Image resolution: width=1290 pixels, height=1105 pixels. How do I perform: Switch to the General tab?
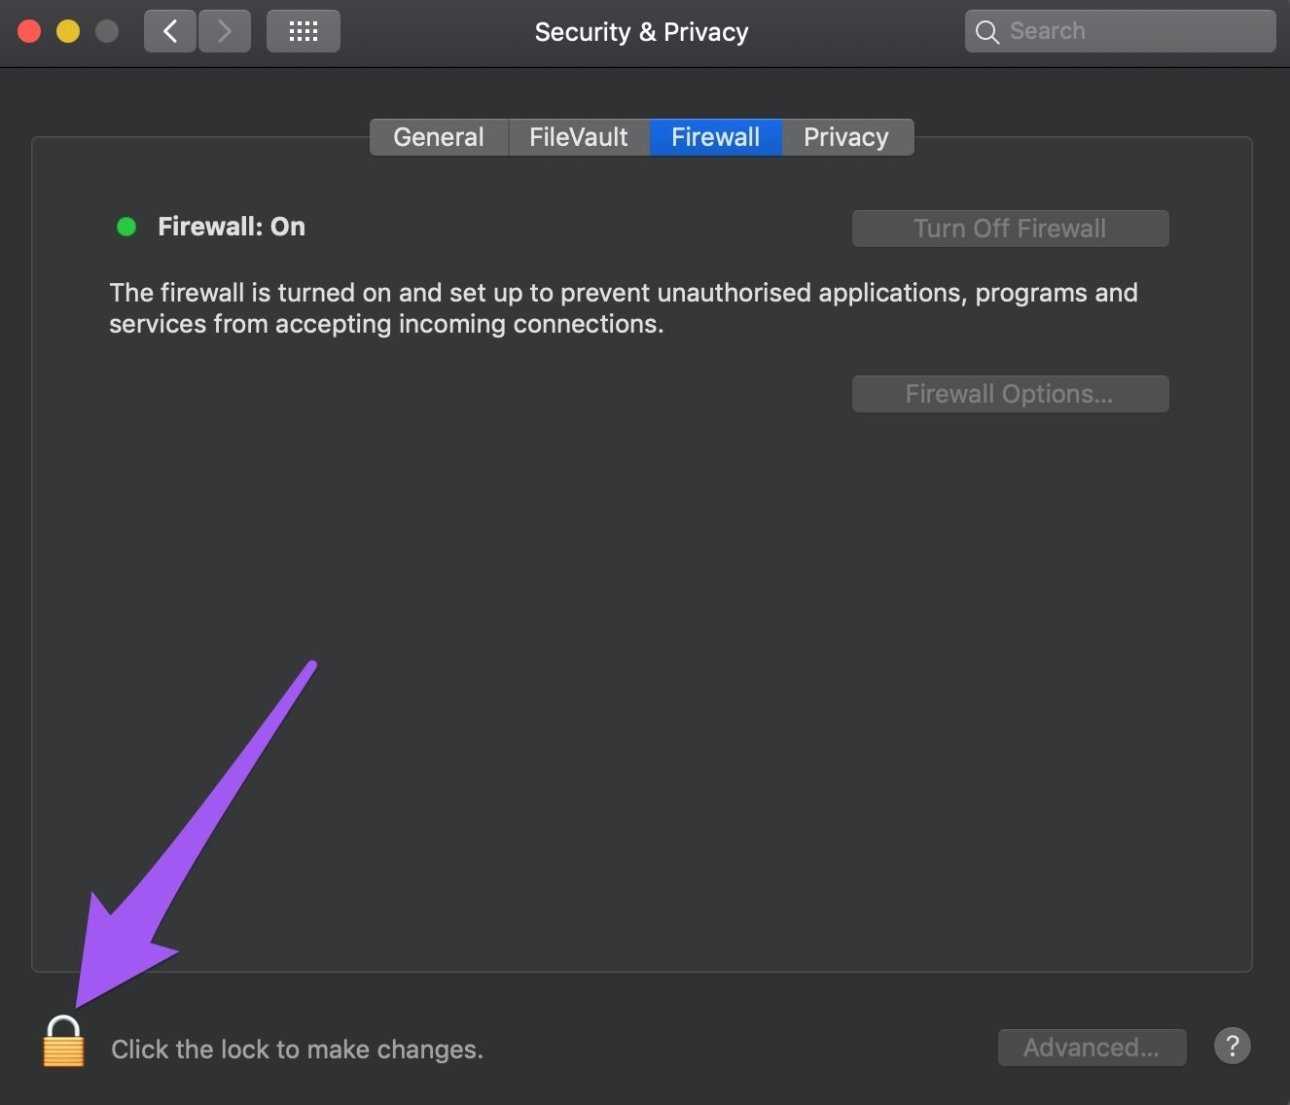click(438, 137)
